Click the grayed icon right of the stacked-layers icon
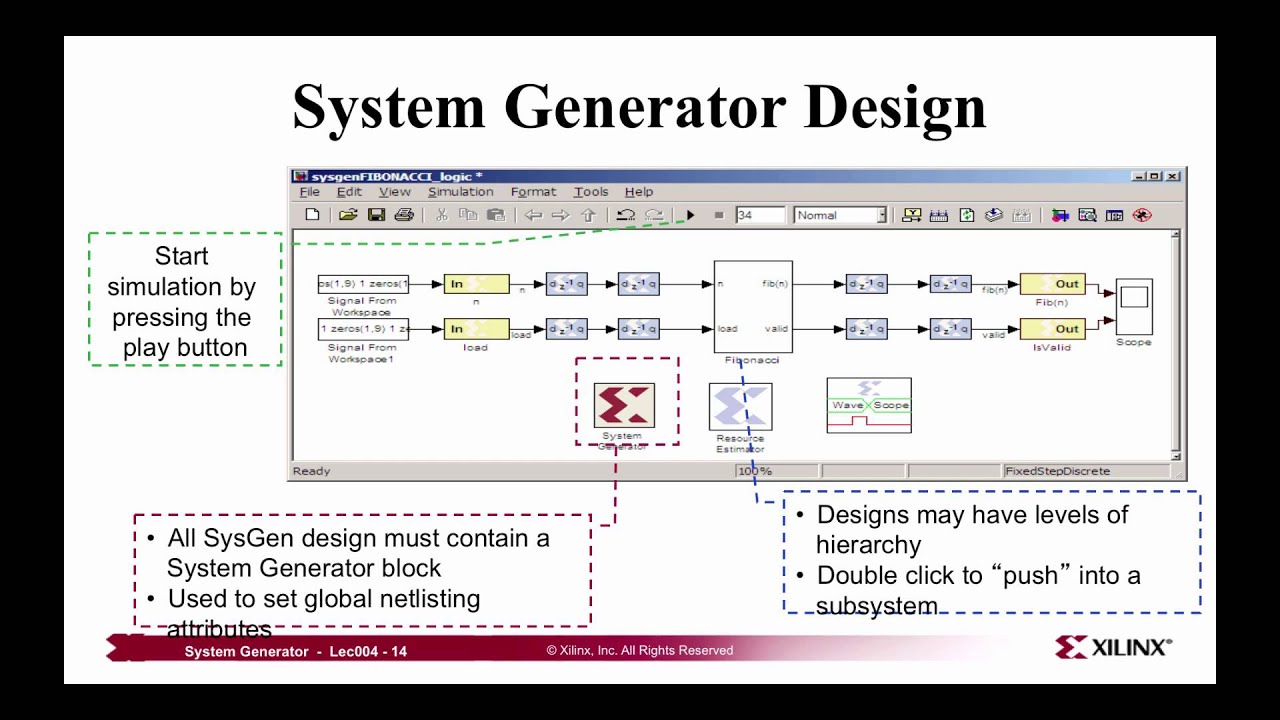This screenshot has height=720, width=1280. tap(1021, 215)
